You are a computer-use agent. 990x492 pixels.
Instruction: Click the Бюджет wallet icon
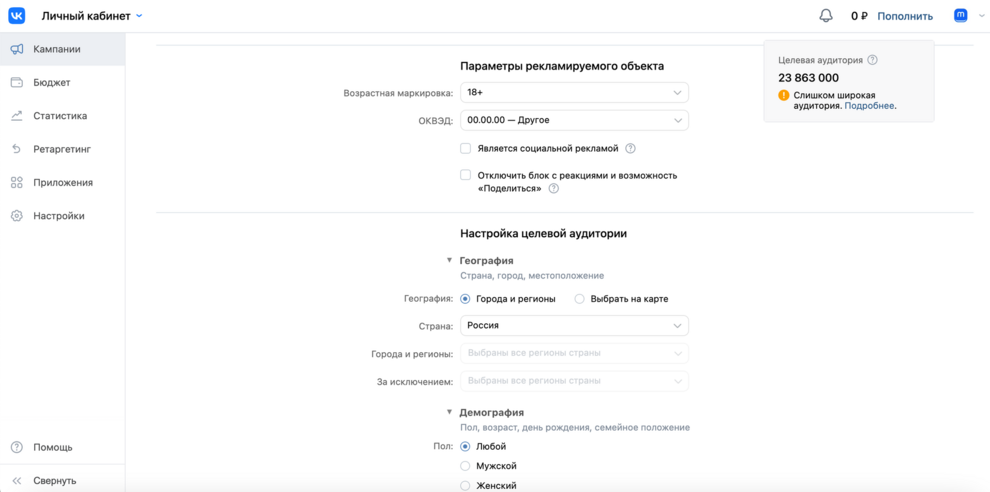[x=17, y=82]
